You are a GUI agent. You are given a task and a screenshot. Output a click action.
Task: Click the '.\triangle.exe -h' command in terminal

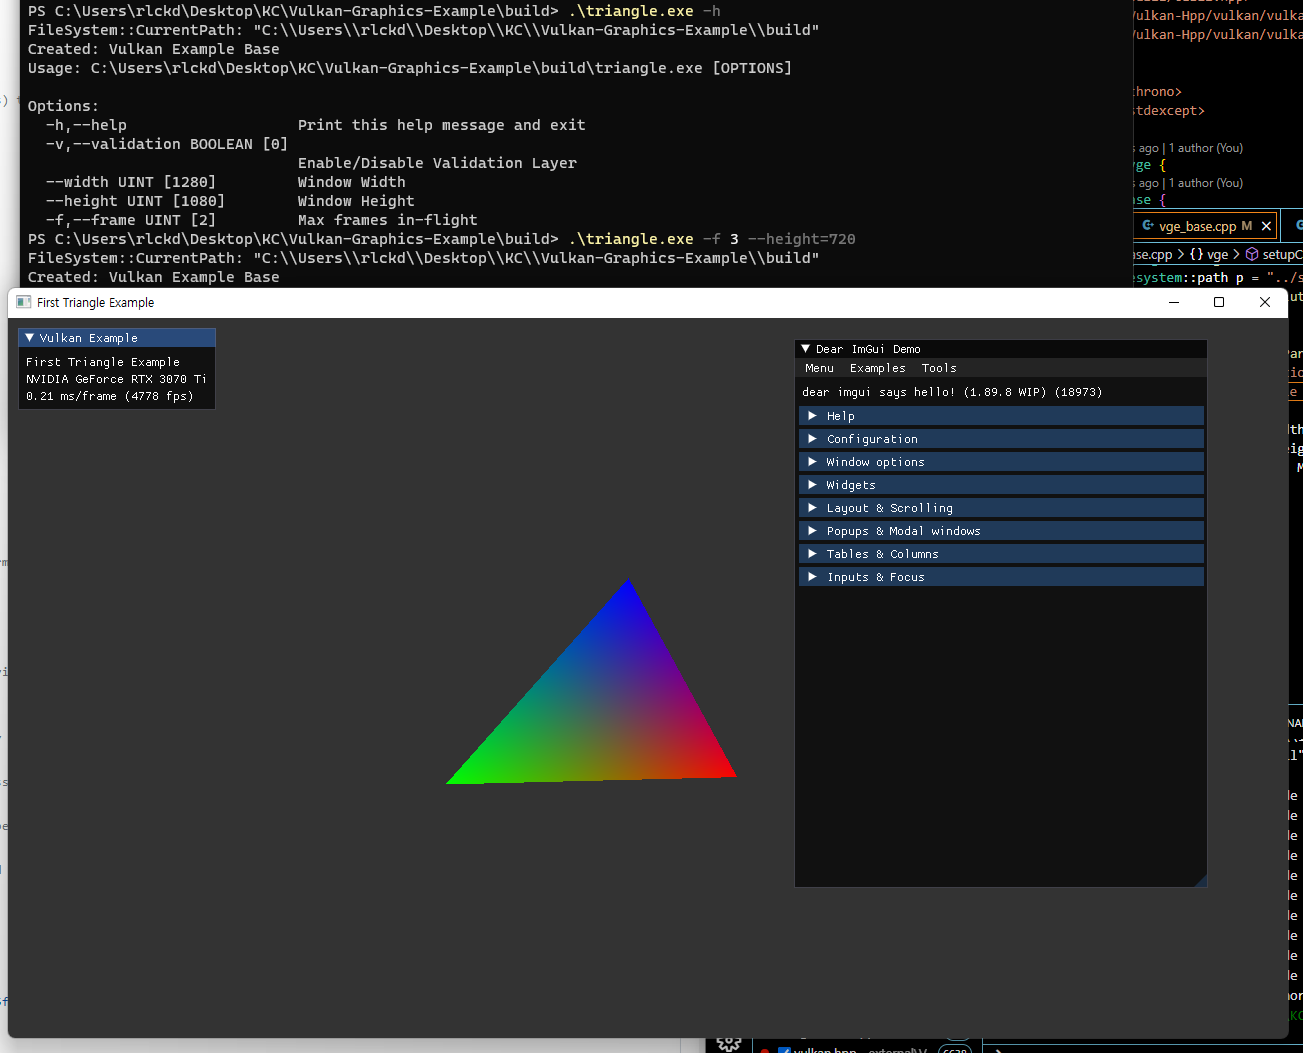pos(644,11)
